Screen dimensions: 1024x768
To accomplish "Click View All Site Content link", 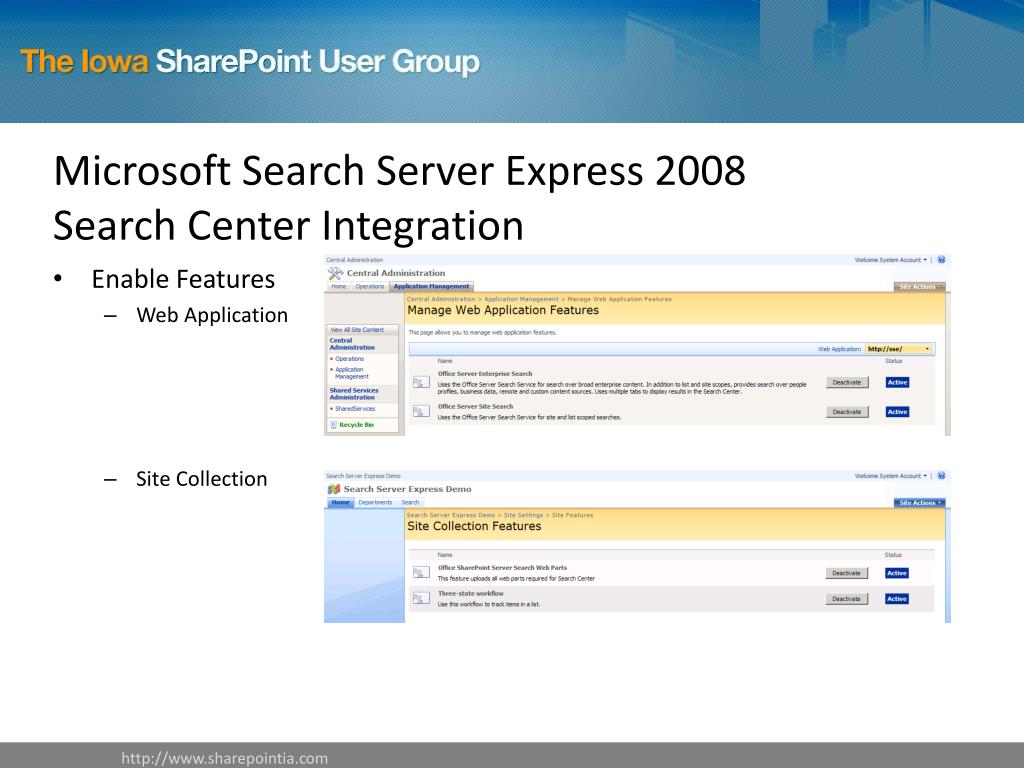I will [x=357, y=330].
